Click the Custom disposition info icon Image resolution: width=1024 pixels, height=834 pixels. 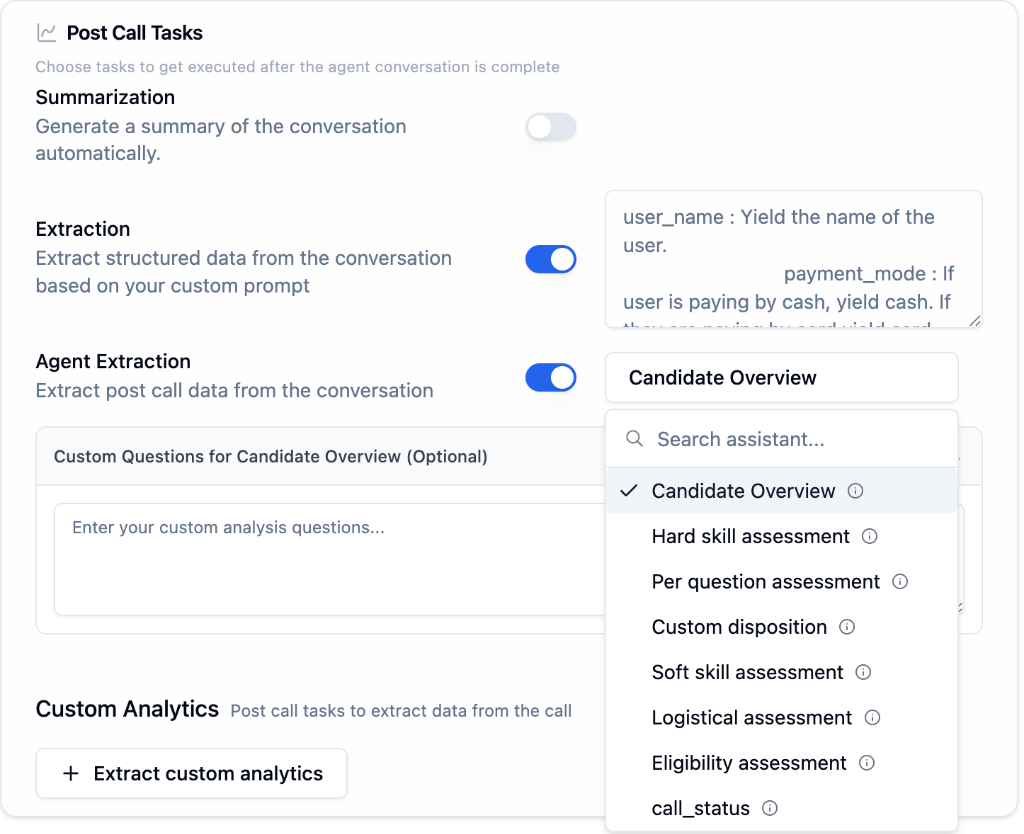tap(846, 627)
